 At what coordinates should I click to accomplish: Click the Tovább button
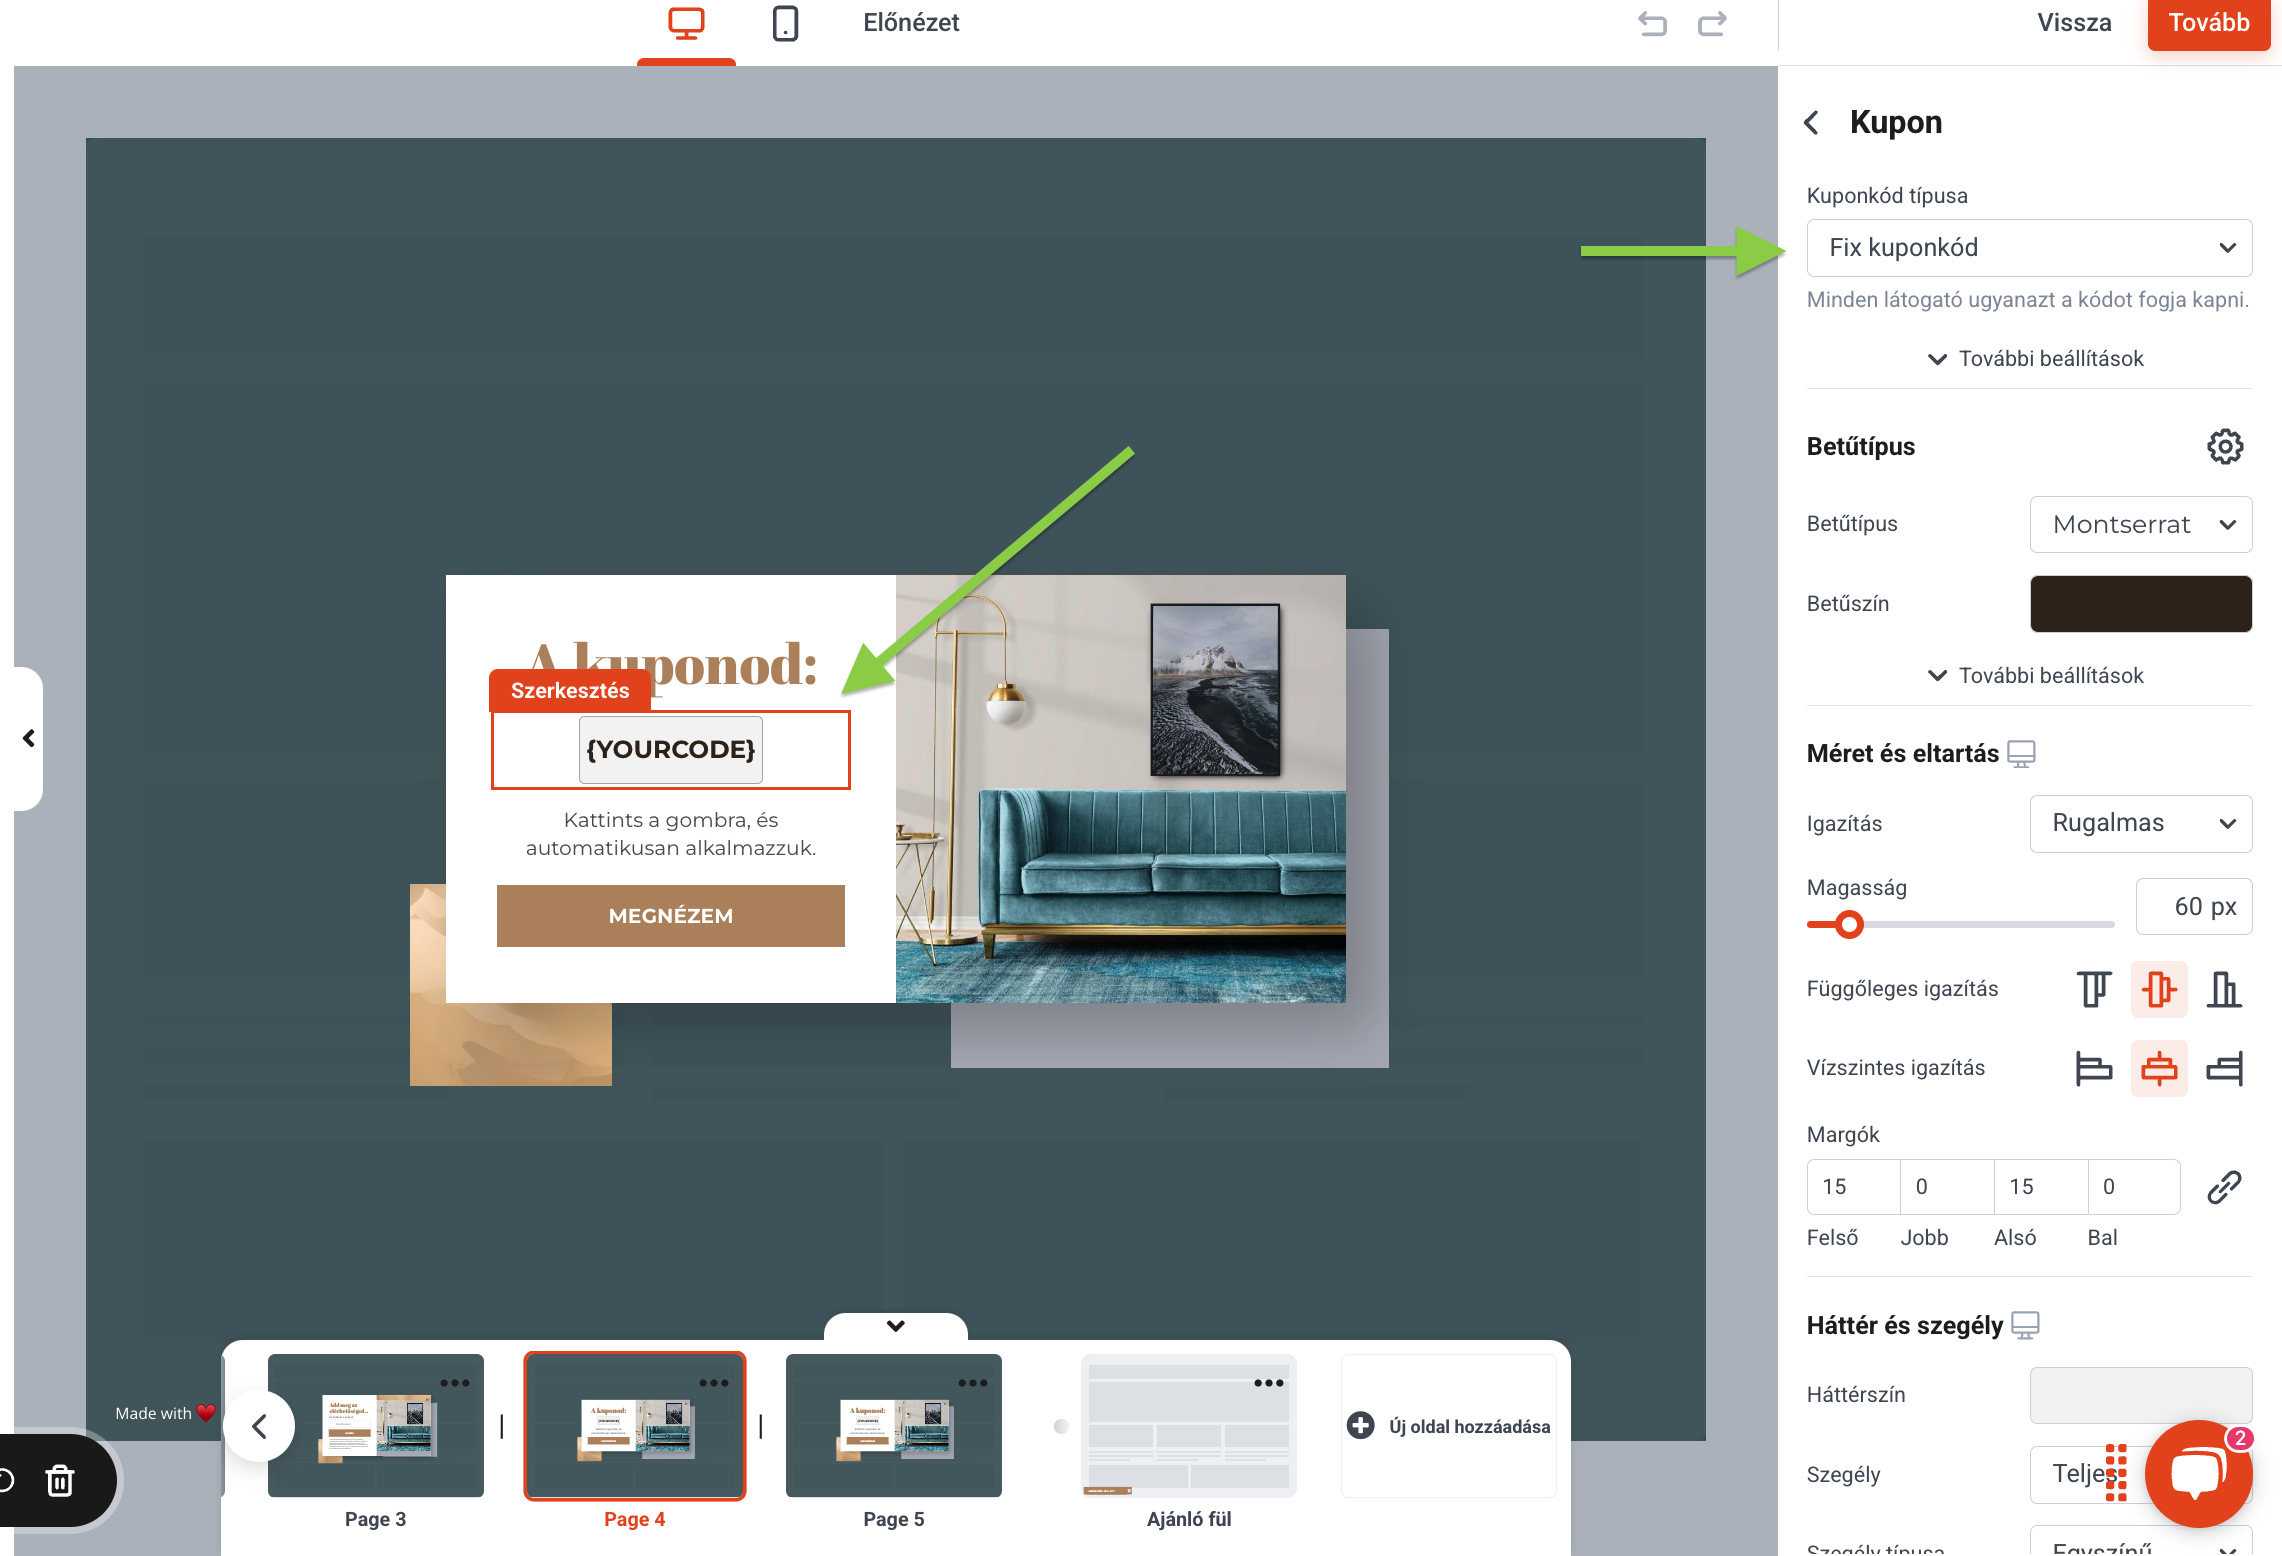click(x=2209, y=23)
